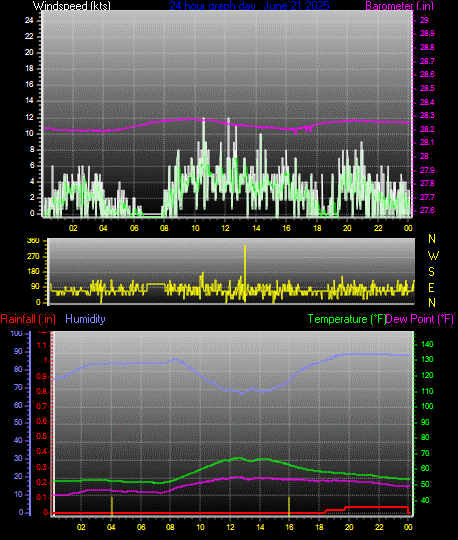Select windspeed axis value 22
The image size is (458, 540).
pyautogui.click(x=29, y=36)
